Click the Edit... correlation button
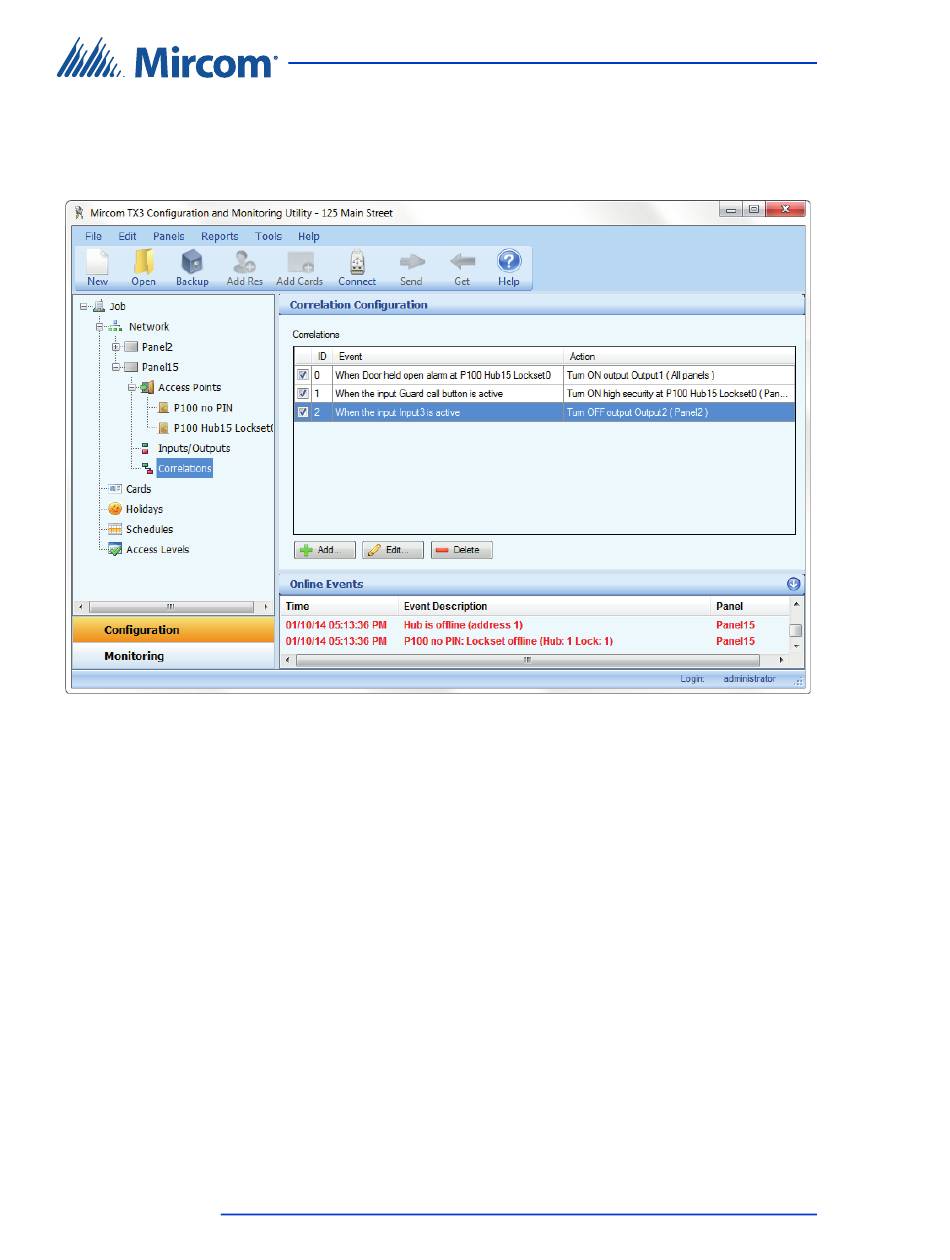This screenshot has width=950, height=1260. click(x=393, y=550)
